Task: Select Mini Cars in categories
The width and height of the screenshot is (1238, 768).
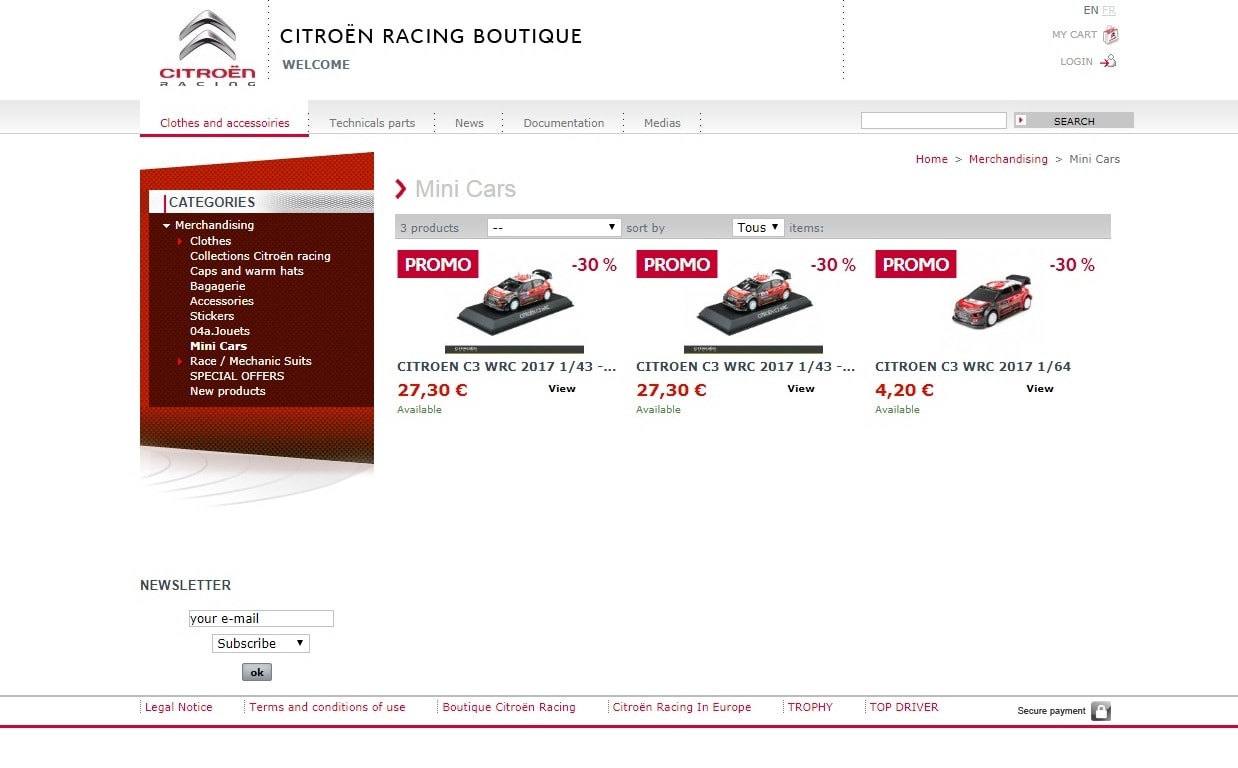Action: 218,346
